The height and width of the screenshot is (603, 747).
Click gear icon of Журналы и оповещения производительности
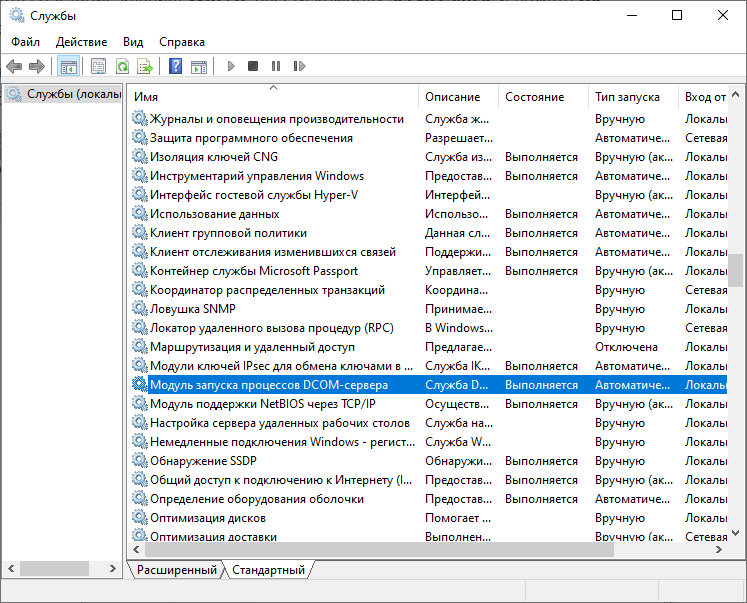140,119
